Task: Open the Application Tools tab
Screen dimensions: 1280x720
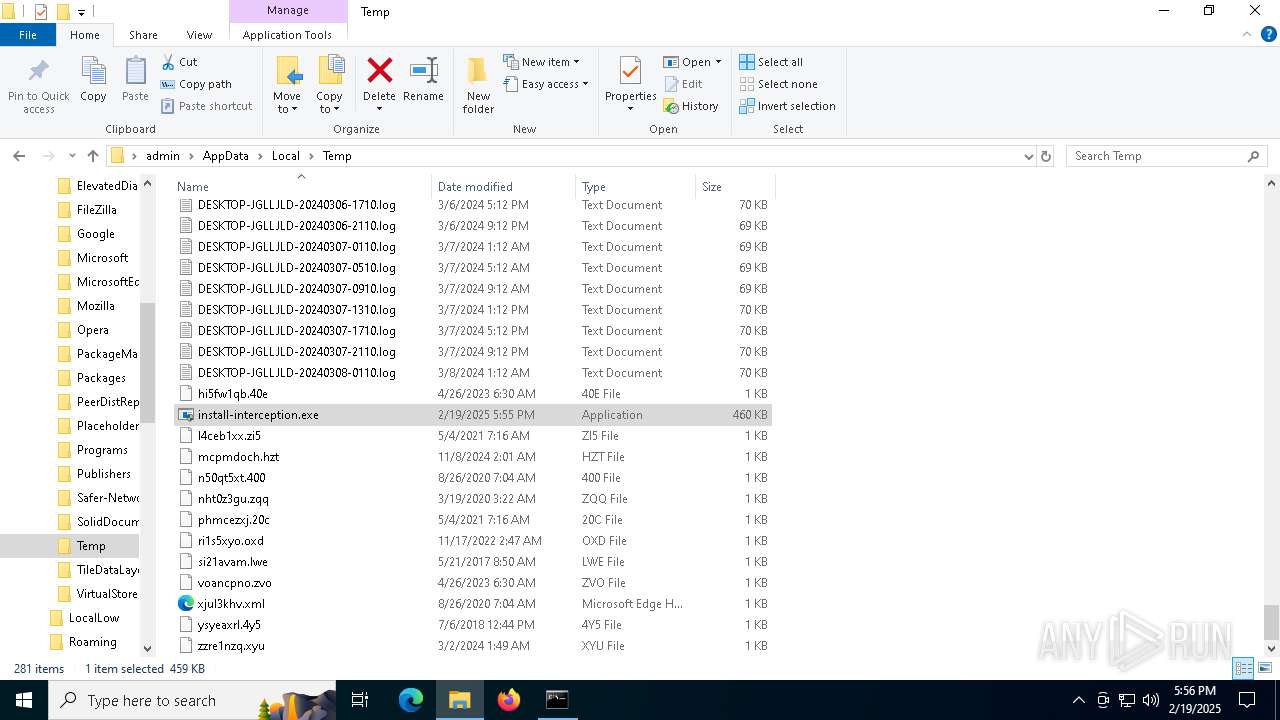Action: pos(287,35)
